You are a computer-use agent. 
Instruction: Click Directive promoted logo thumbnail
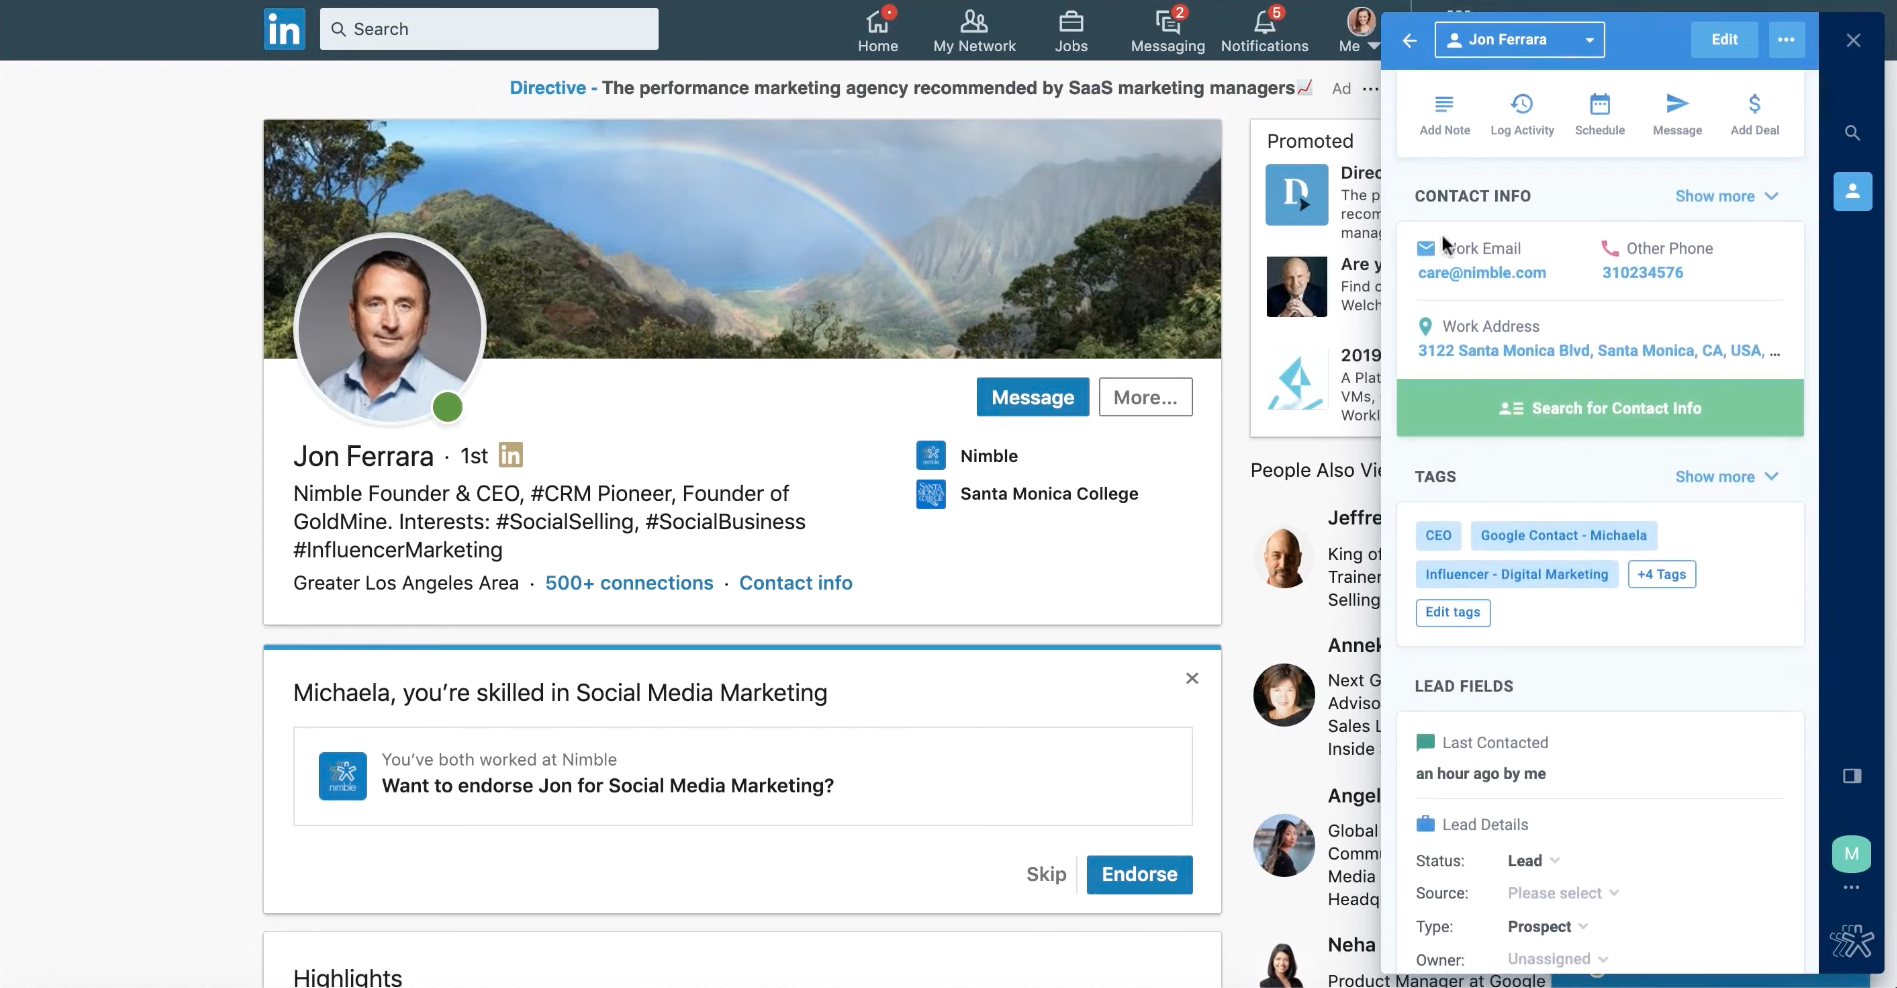tap(1296, 195)
